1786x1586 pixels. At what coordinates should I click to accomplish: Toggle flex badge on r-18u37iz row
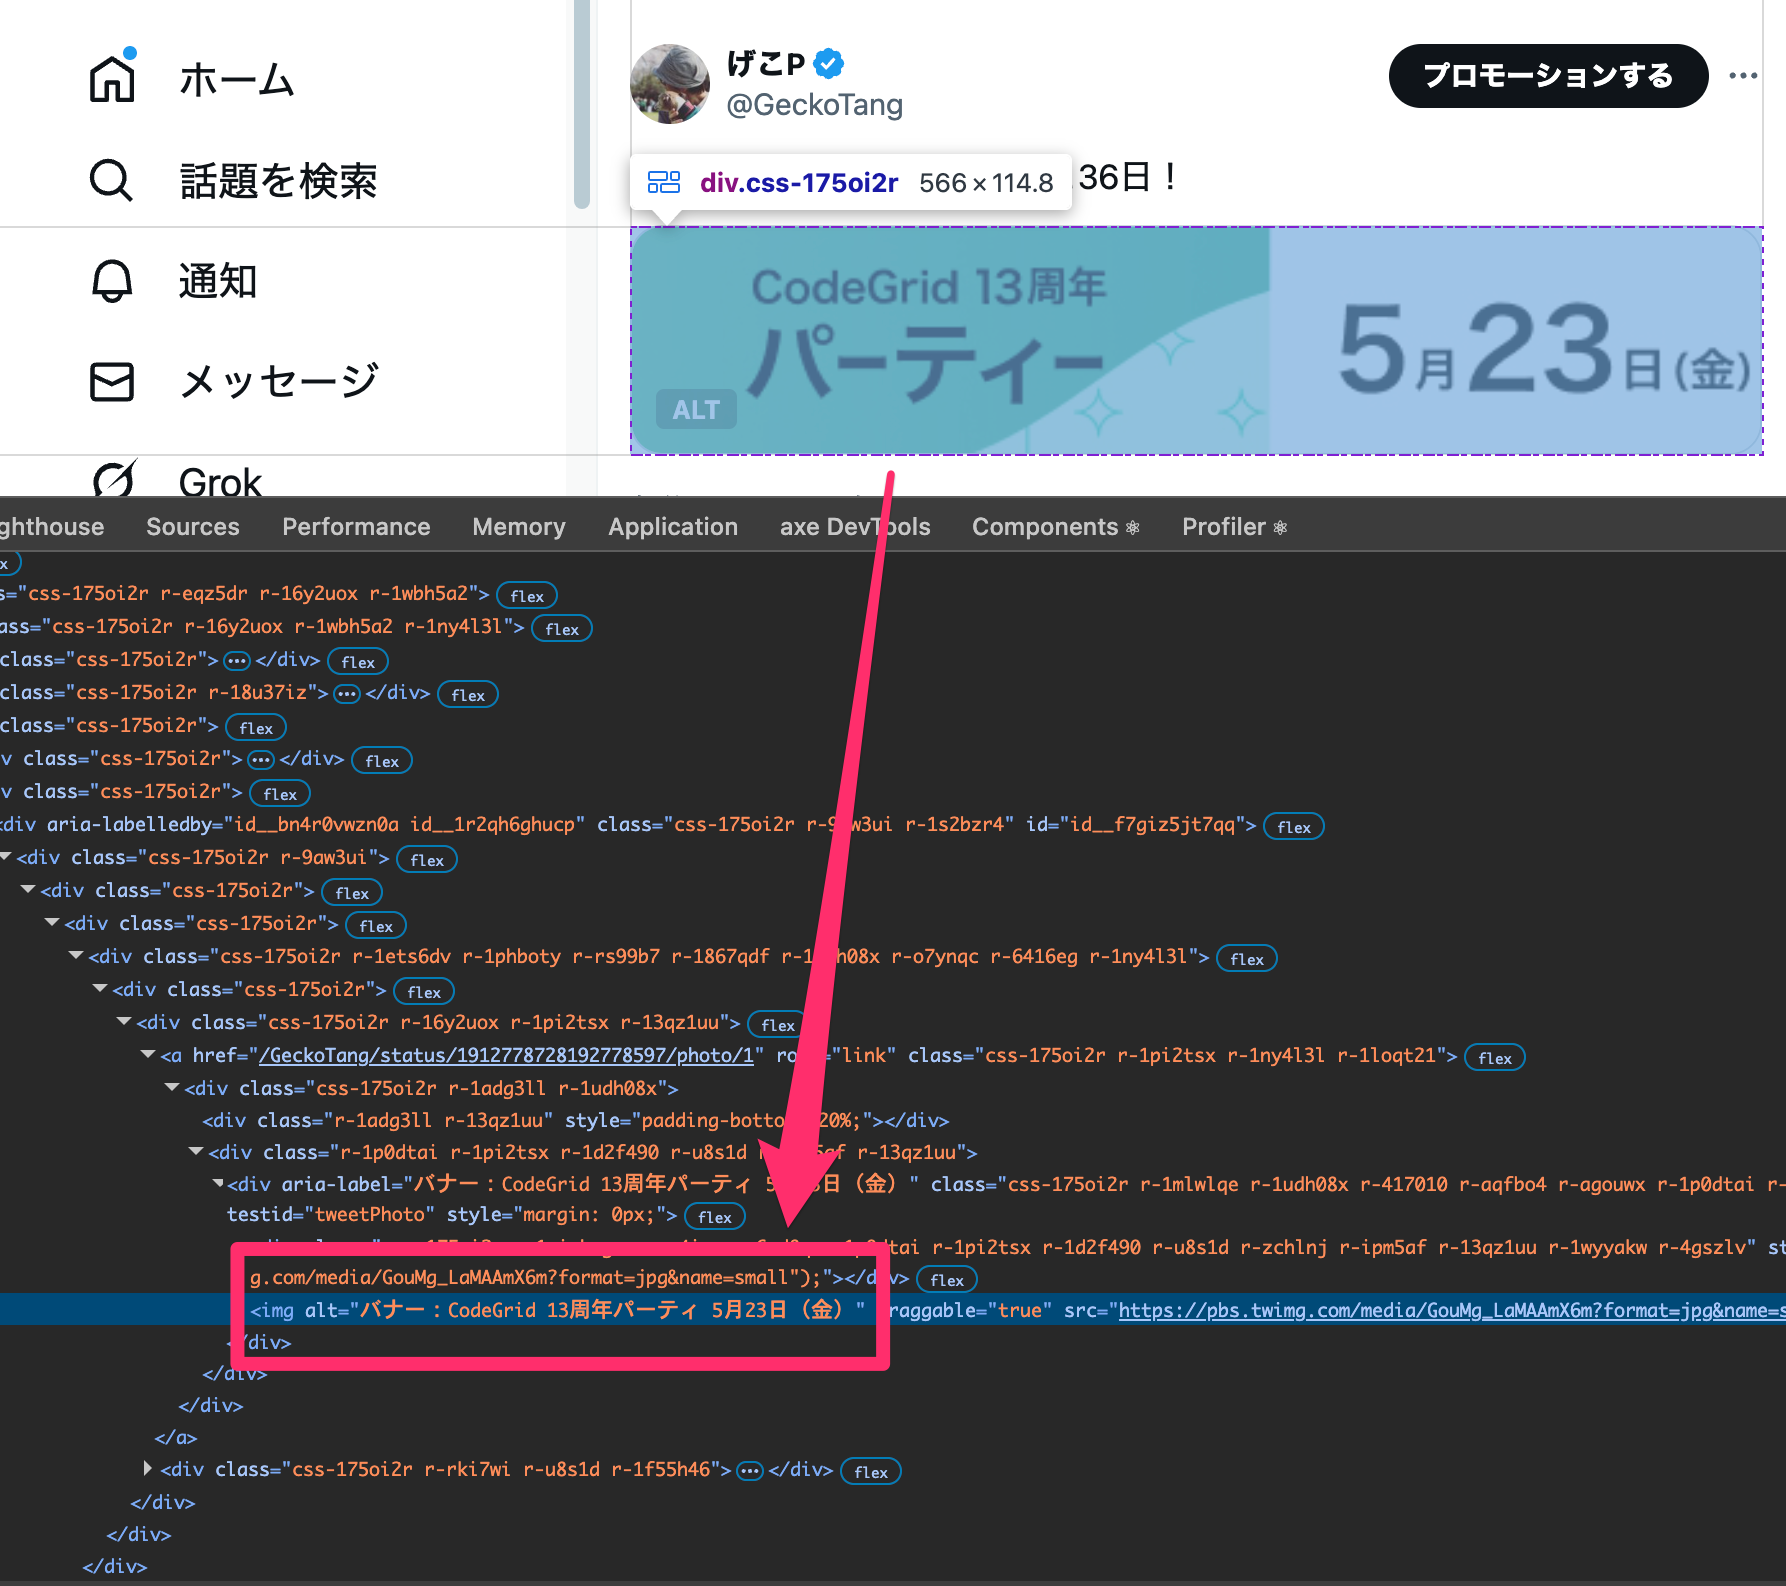coord(468,694)
